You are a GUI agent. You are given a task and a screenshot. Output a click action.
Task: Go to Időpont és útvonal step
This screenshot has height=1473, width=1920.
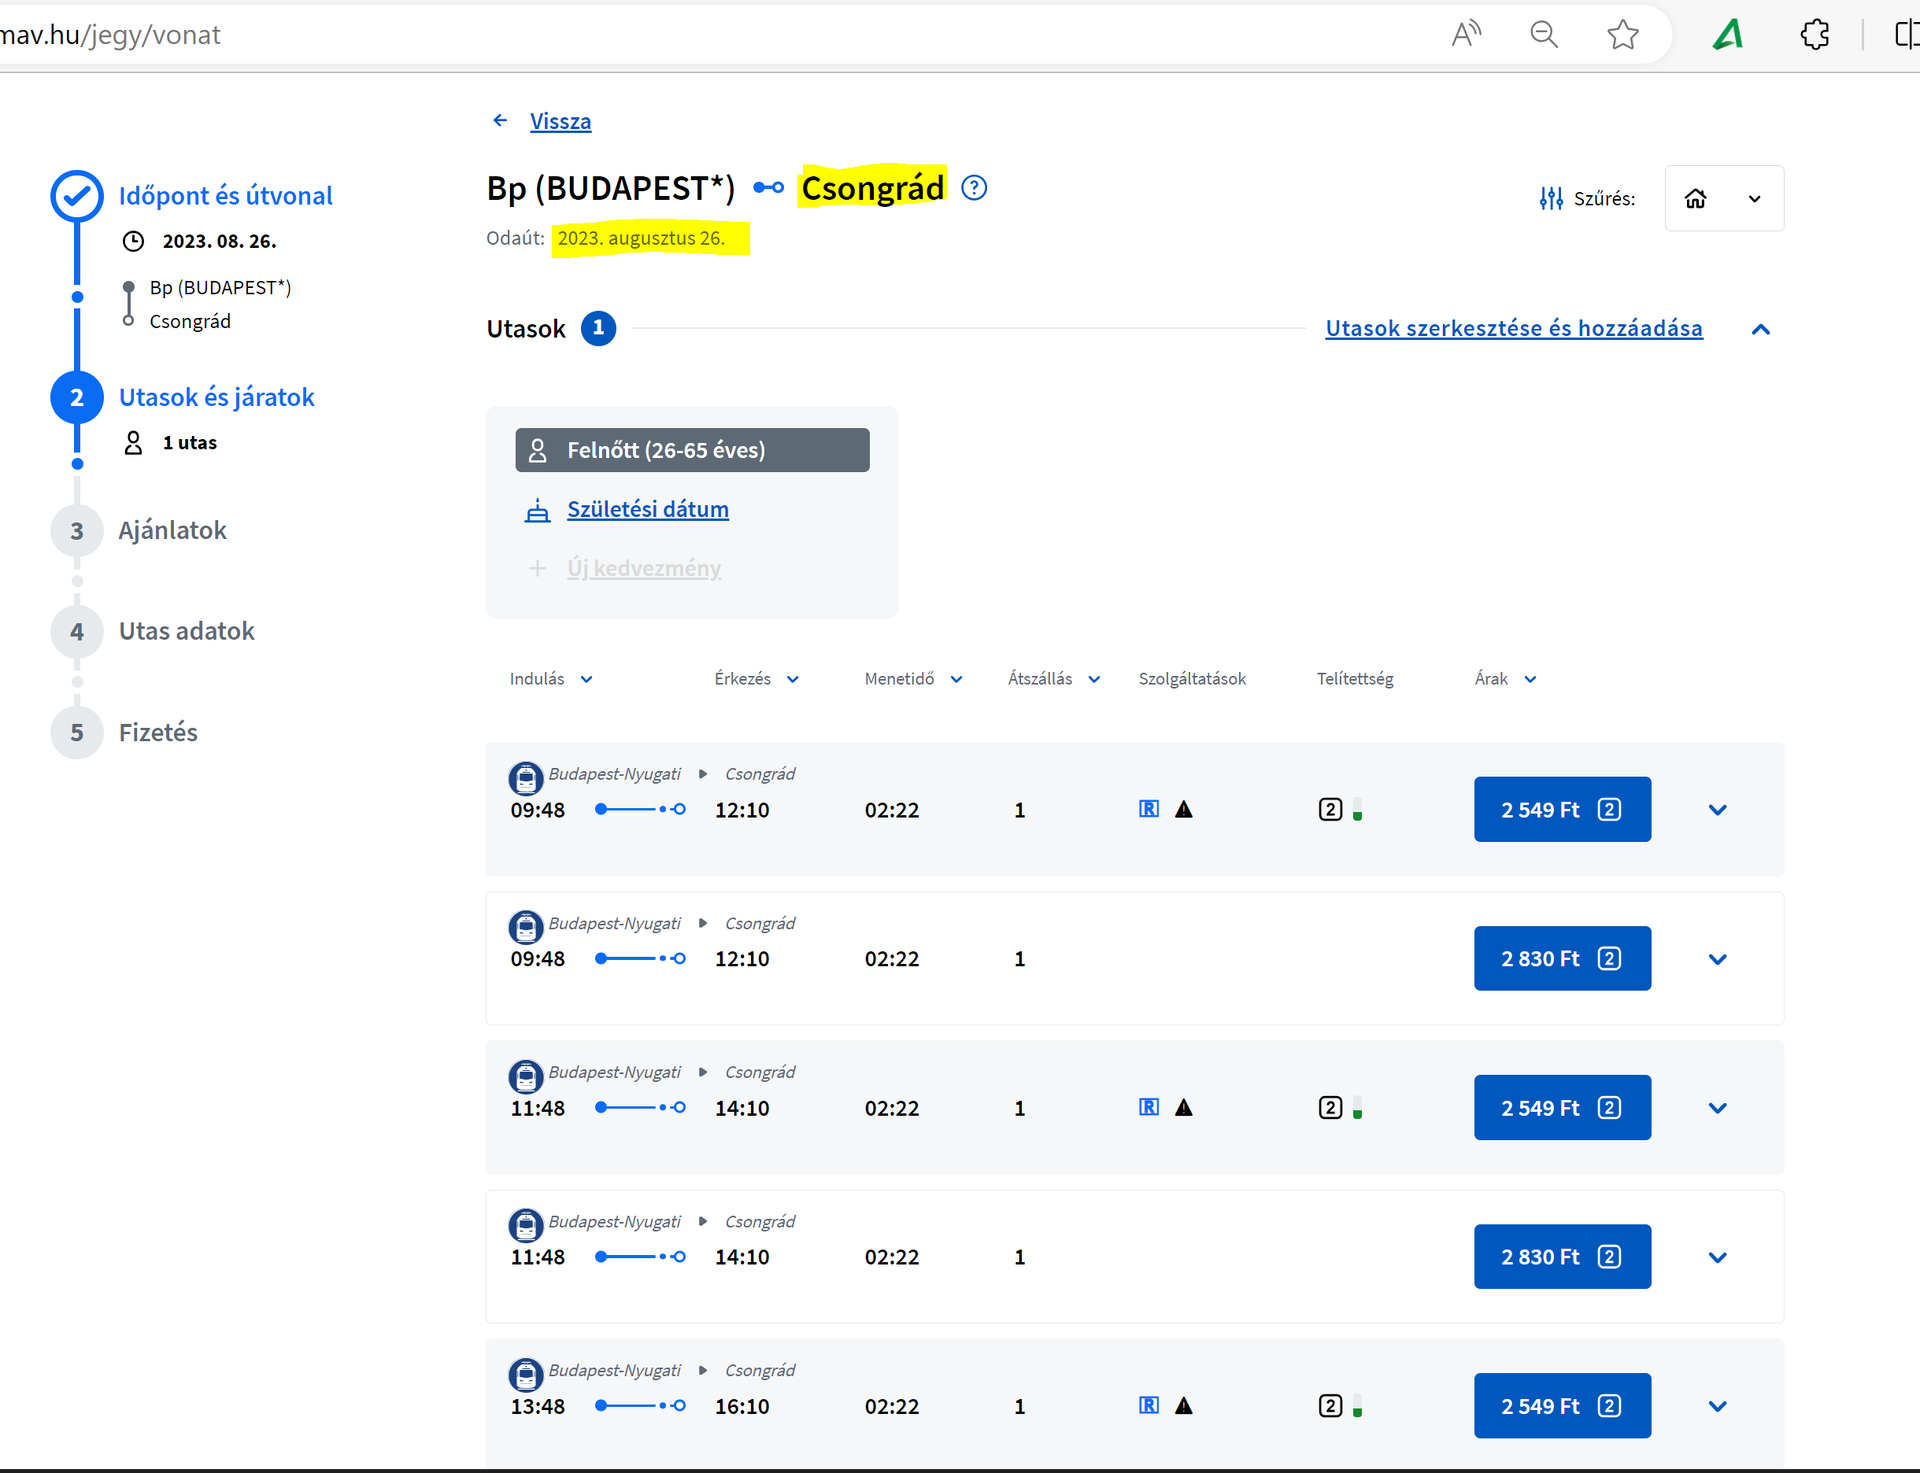pos(225,196)
